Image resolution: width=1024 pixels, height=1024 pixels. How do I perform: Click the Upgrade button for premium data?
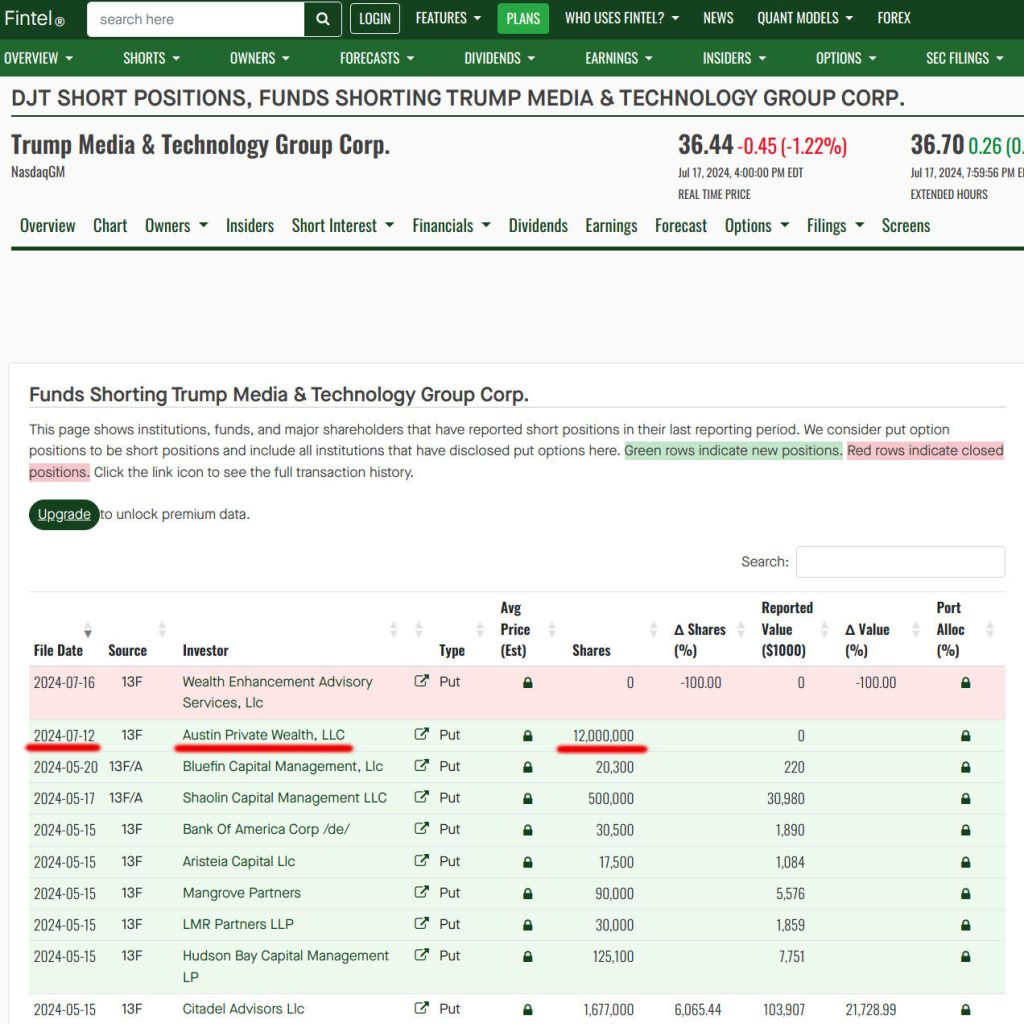coord(64,514)
